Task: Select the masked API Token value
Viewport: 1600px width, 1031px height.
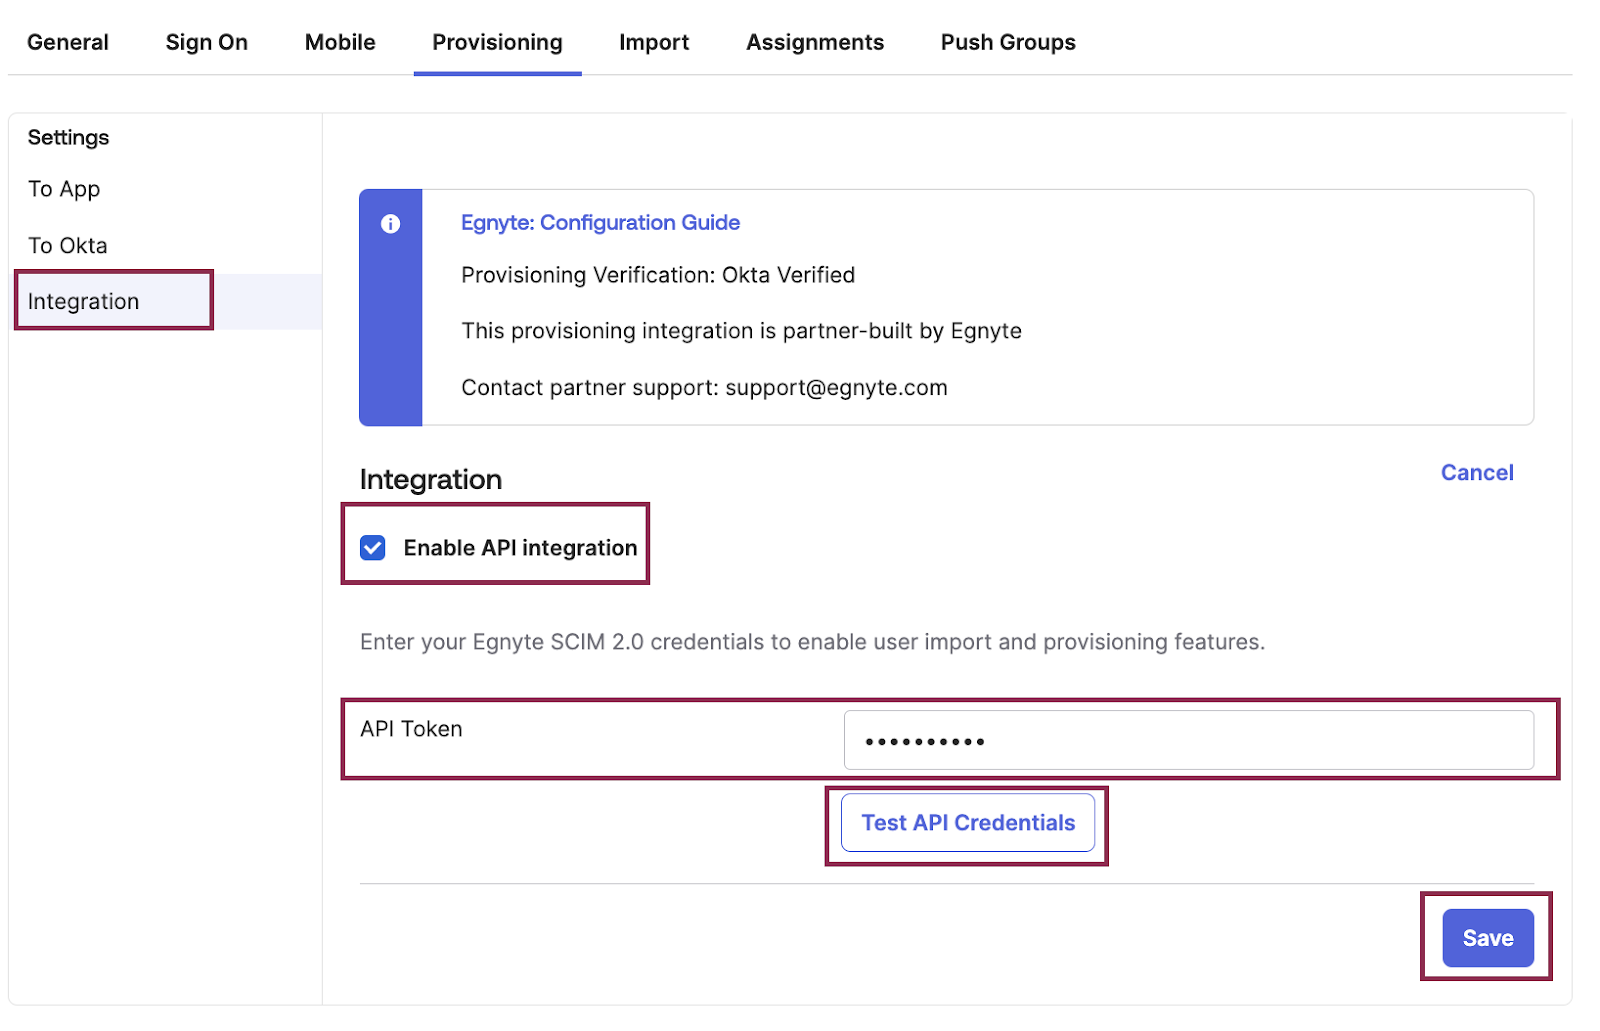Action: tap(920, 740)
